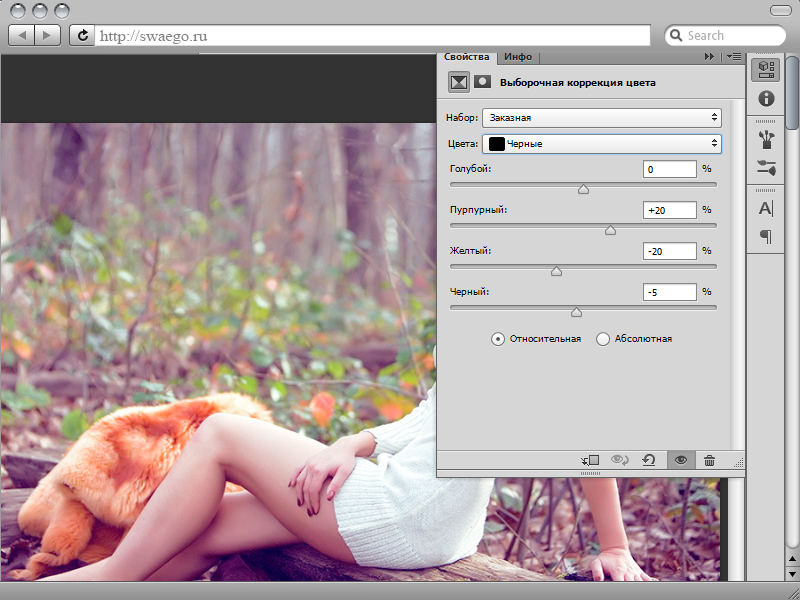Click the browser scrollbar down arrow
800x600 pixels.
click(792, 574)
